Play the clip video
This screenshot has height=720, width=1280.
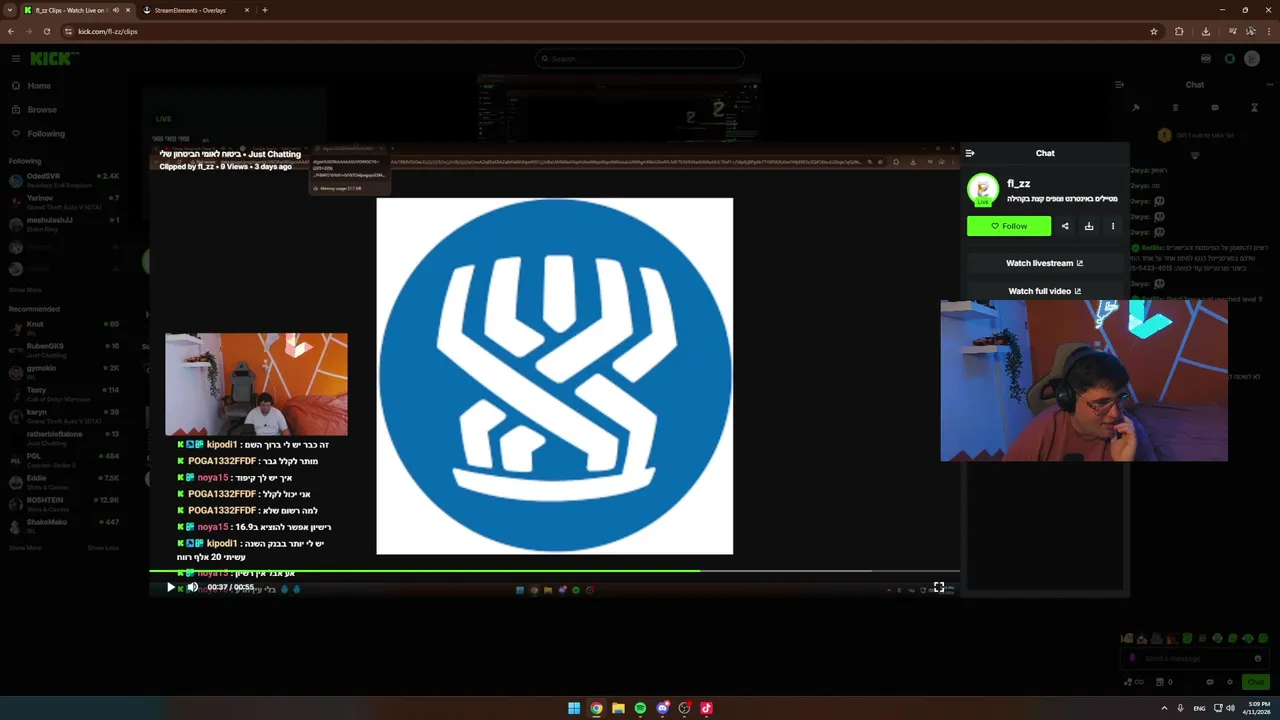coord(170,587)
